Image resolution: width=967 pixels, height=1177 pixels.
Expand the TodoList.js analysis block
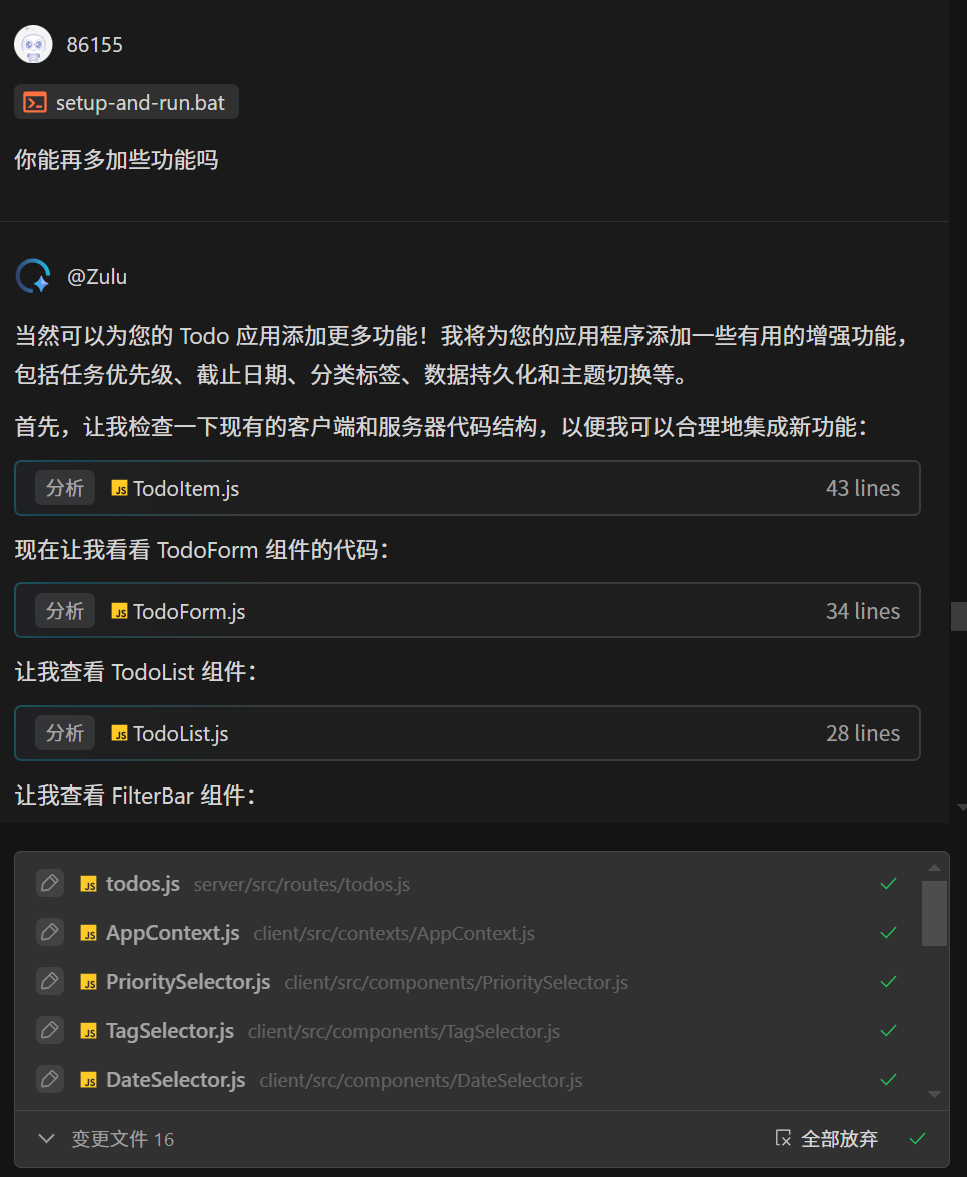point(467,733)
